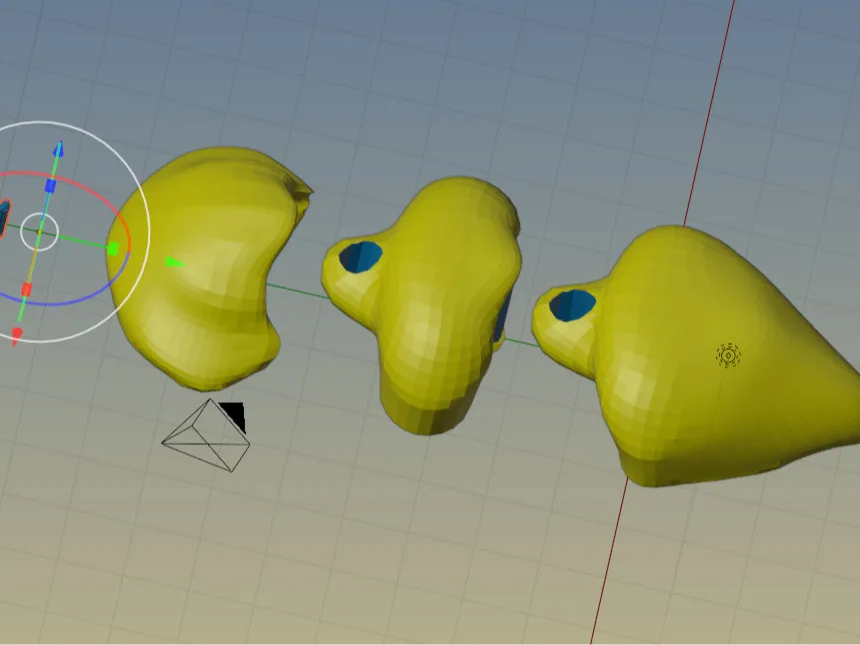Grab the blue square scale handle

pyautogui.click(x=50, y=186)
